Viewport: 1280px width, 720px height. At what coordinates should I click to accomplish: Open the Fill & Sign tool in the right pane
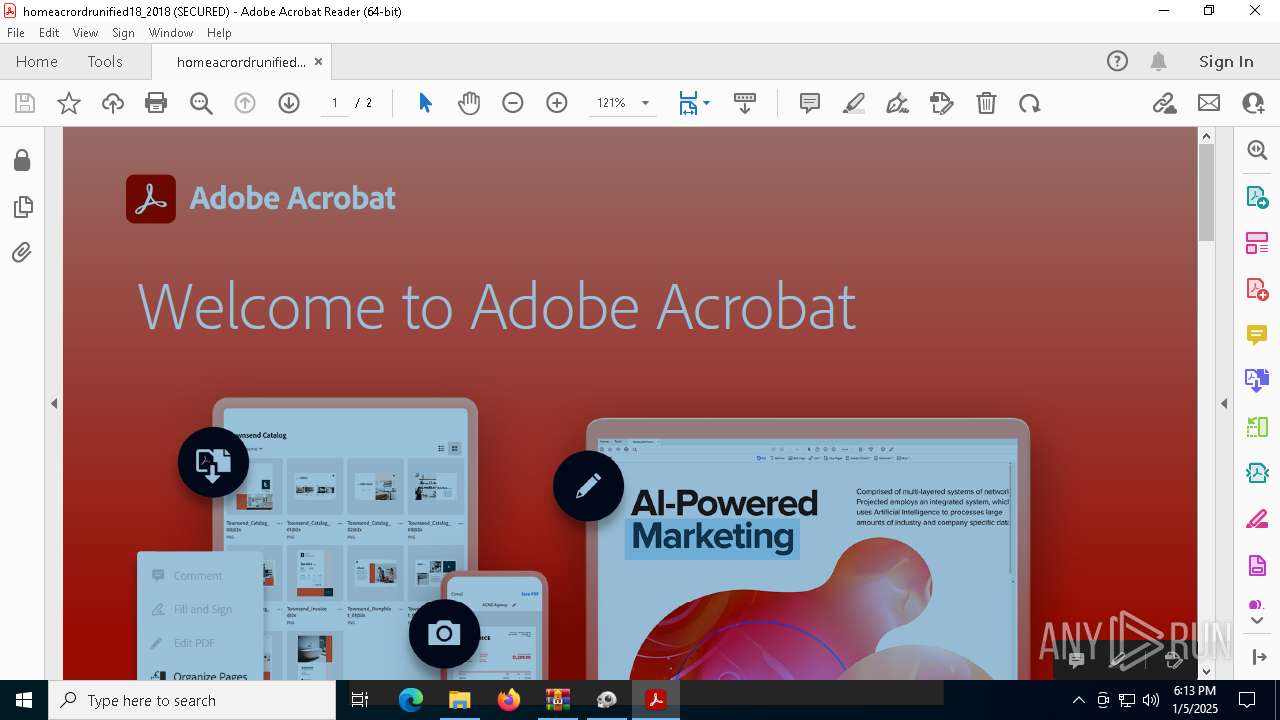(x=1257, y=519)
